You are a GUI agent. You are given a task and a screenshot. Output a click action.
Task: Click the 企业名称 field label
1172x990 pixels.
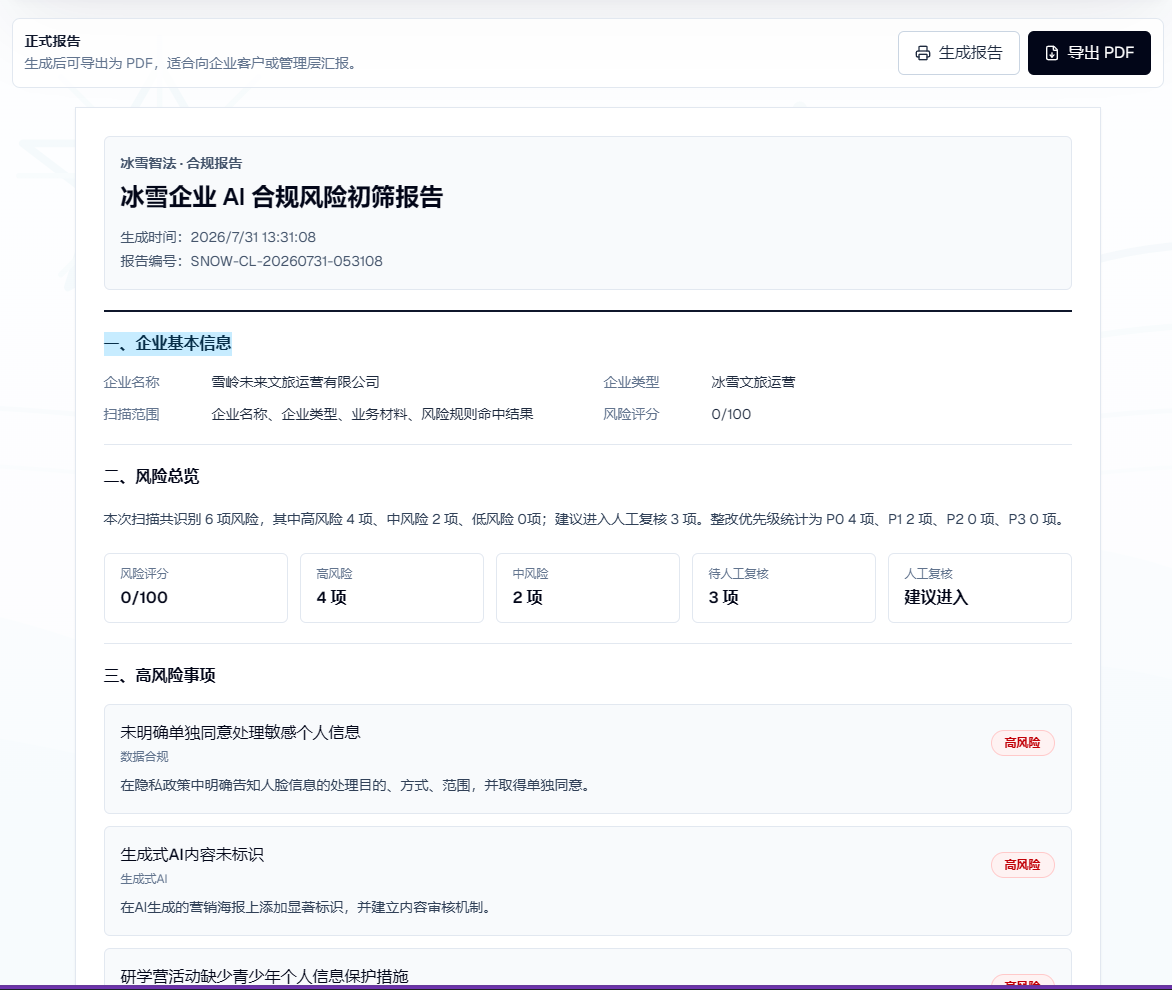[x=132, y=383]
